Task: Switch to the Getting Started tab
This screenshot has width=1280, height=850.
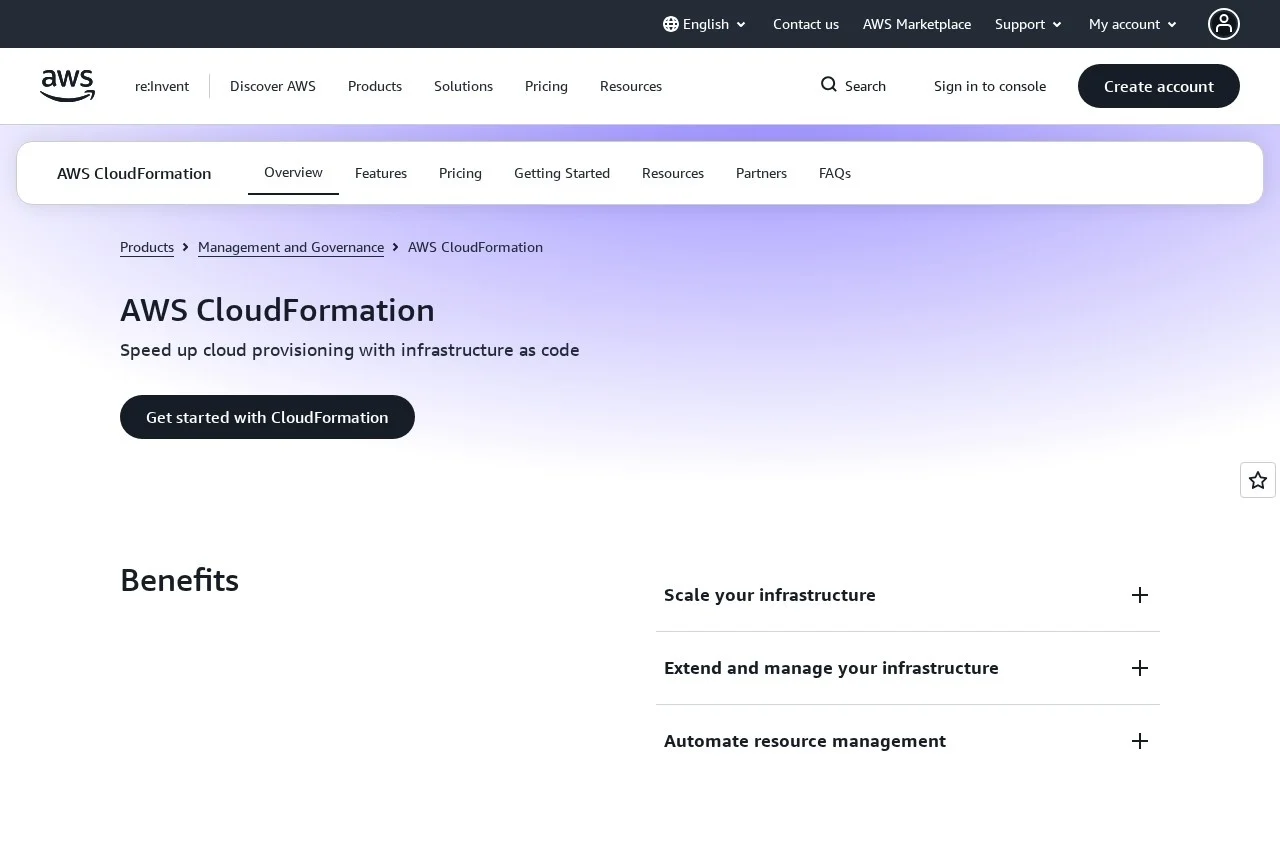Action: coord(562,173)
